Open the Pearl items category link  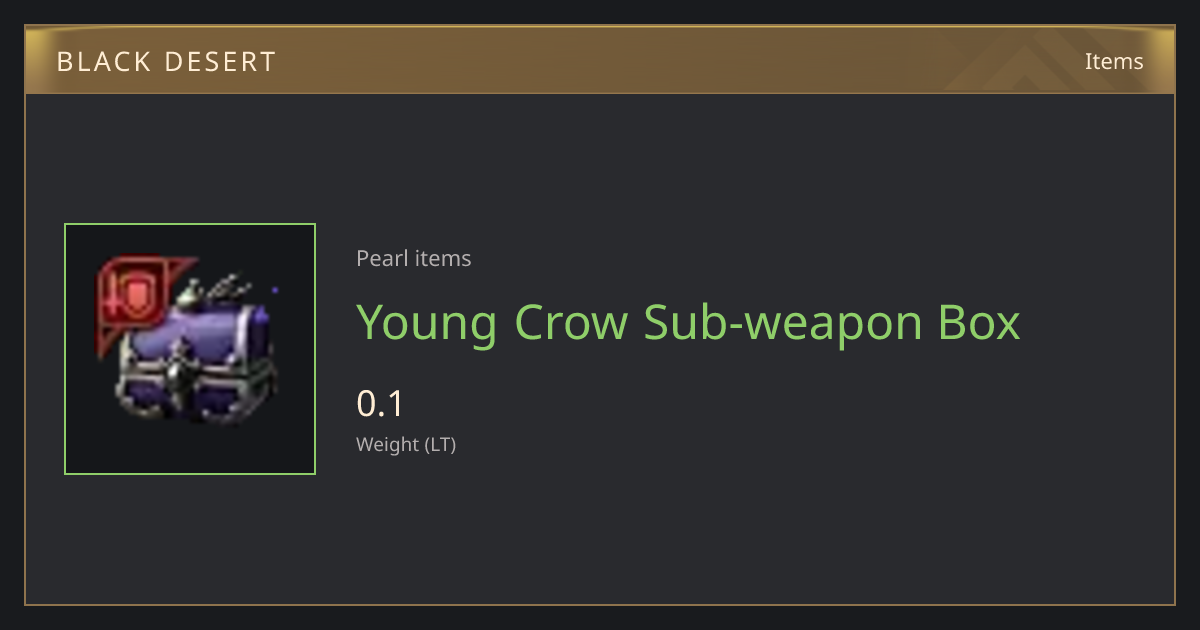click(x=414, y=258)
